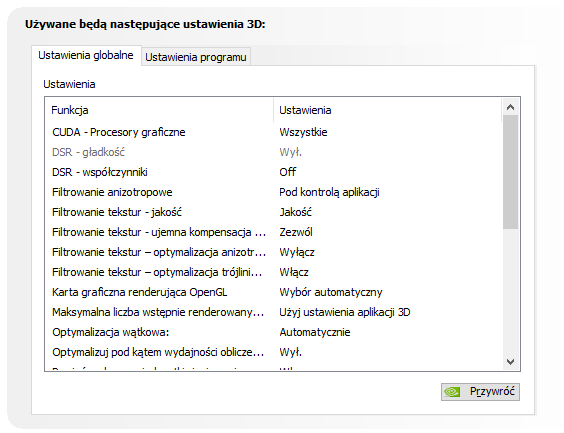
Task: Select Maksymalna liczba wstępnie renderowanych row
Action: point(273,312)
